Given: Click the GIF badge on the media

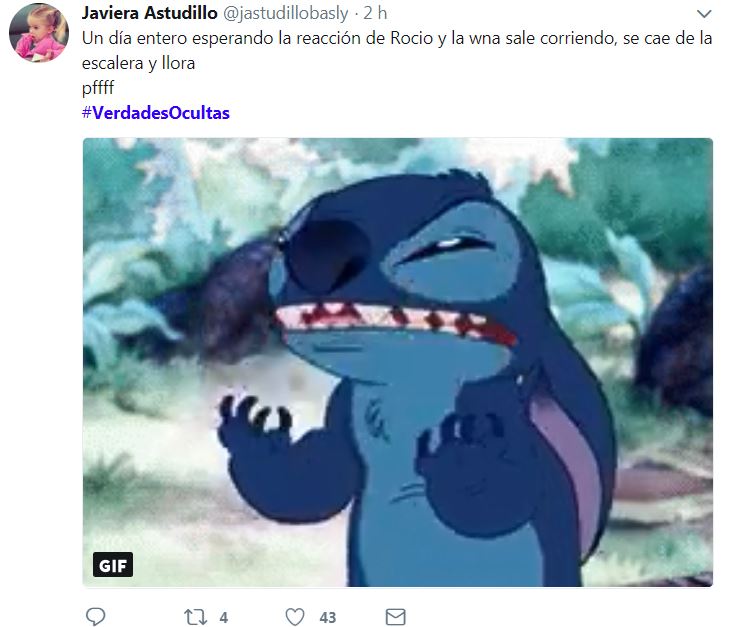Looking at the screenshot, I should (x=113, y=565).
